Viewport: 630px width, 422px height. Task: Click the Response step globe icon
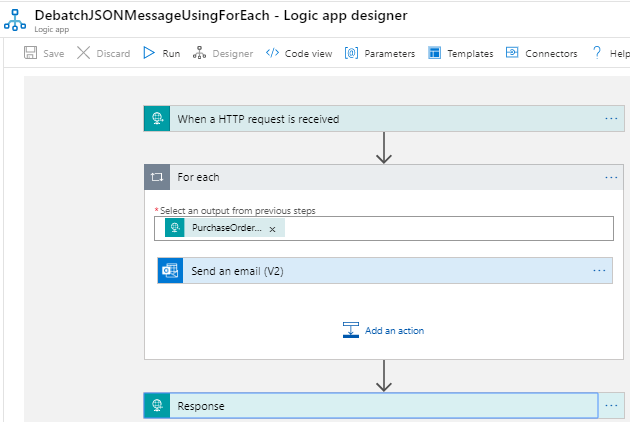pos(157,406)
